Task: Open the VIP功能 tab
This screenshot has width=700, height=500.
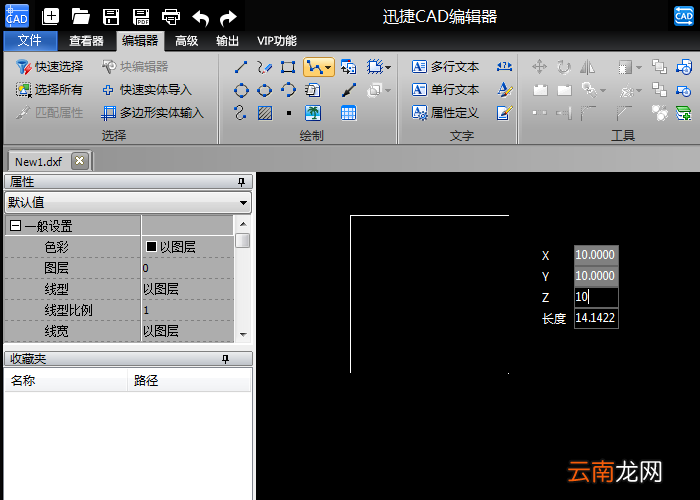Action: pos(277,41)
